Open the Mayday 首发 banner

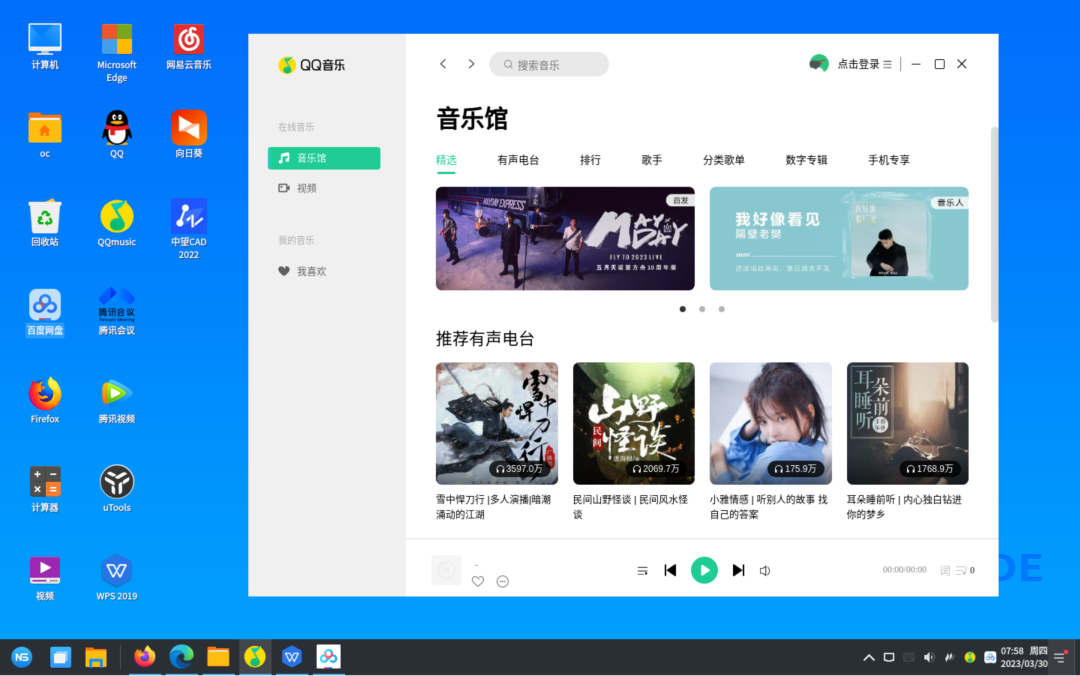click(x=565, y=238)
